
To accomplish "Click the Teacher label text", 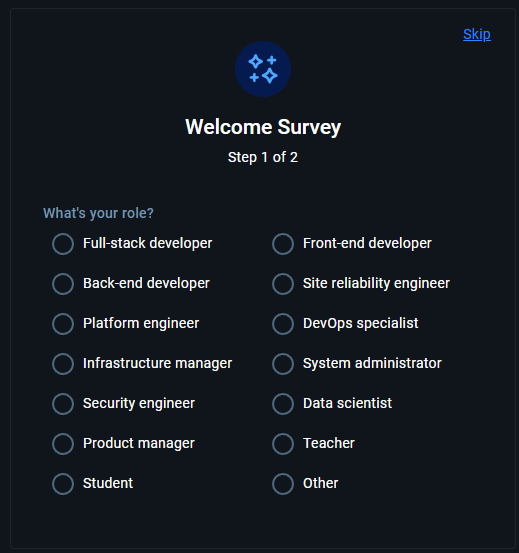I will [x=329, y=443].
